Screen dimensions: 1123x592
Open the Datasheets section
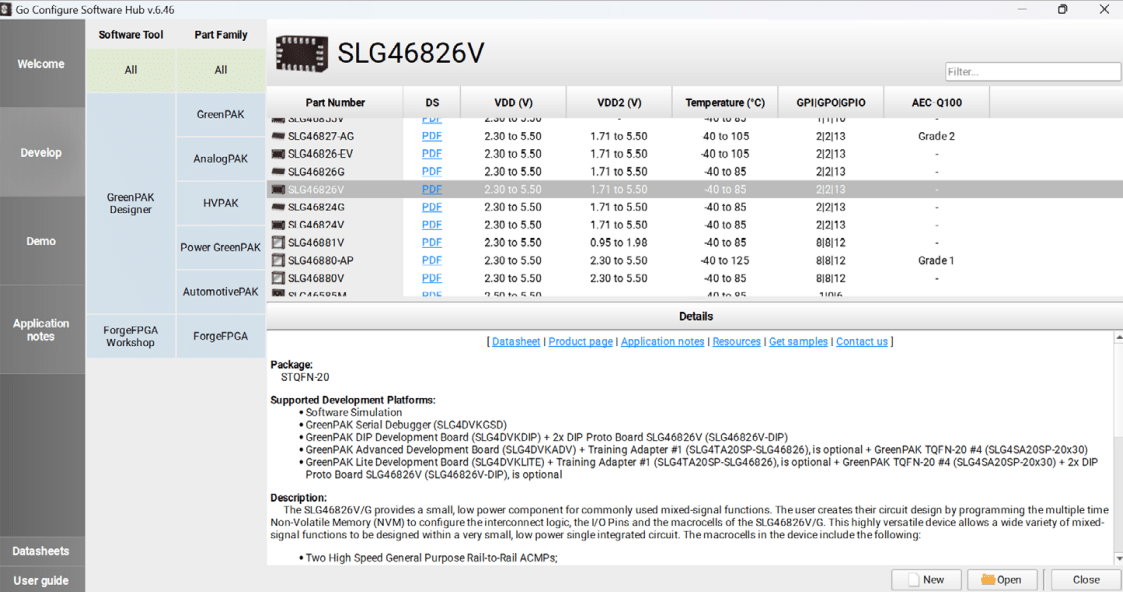(x=42, y=551)
